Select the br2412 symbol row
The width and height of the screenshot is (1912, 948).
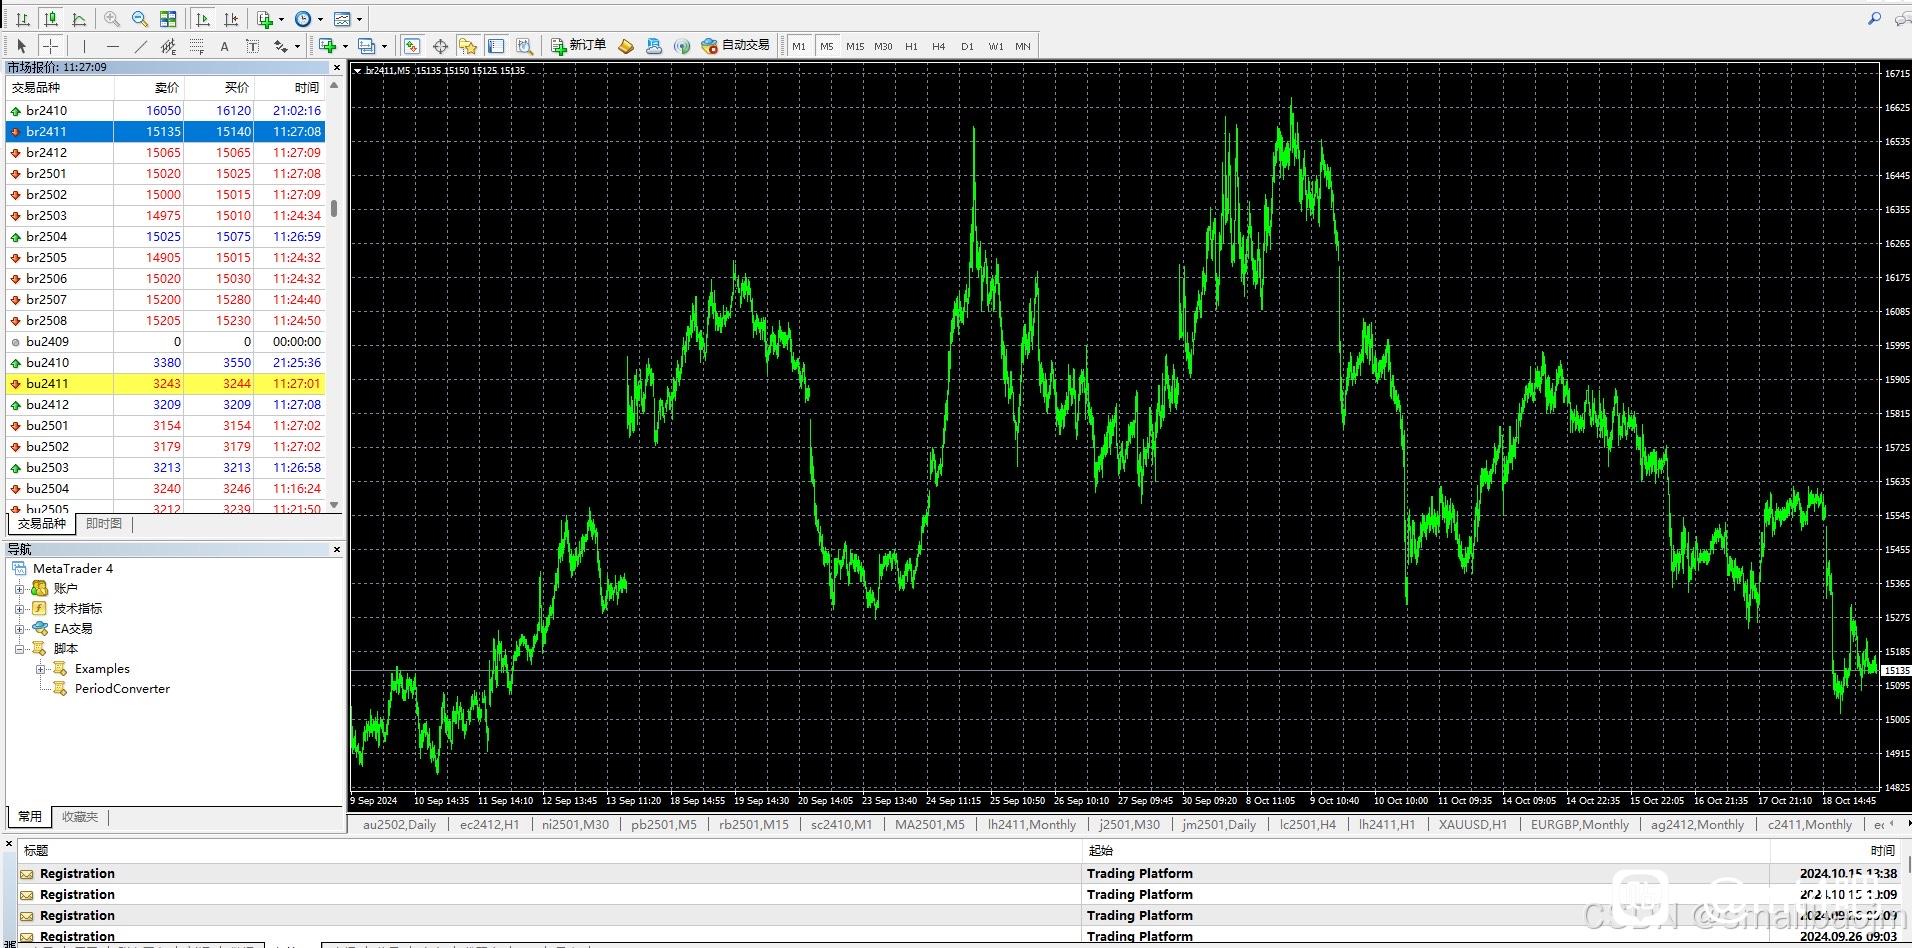(x=166, y=153)
